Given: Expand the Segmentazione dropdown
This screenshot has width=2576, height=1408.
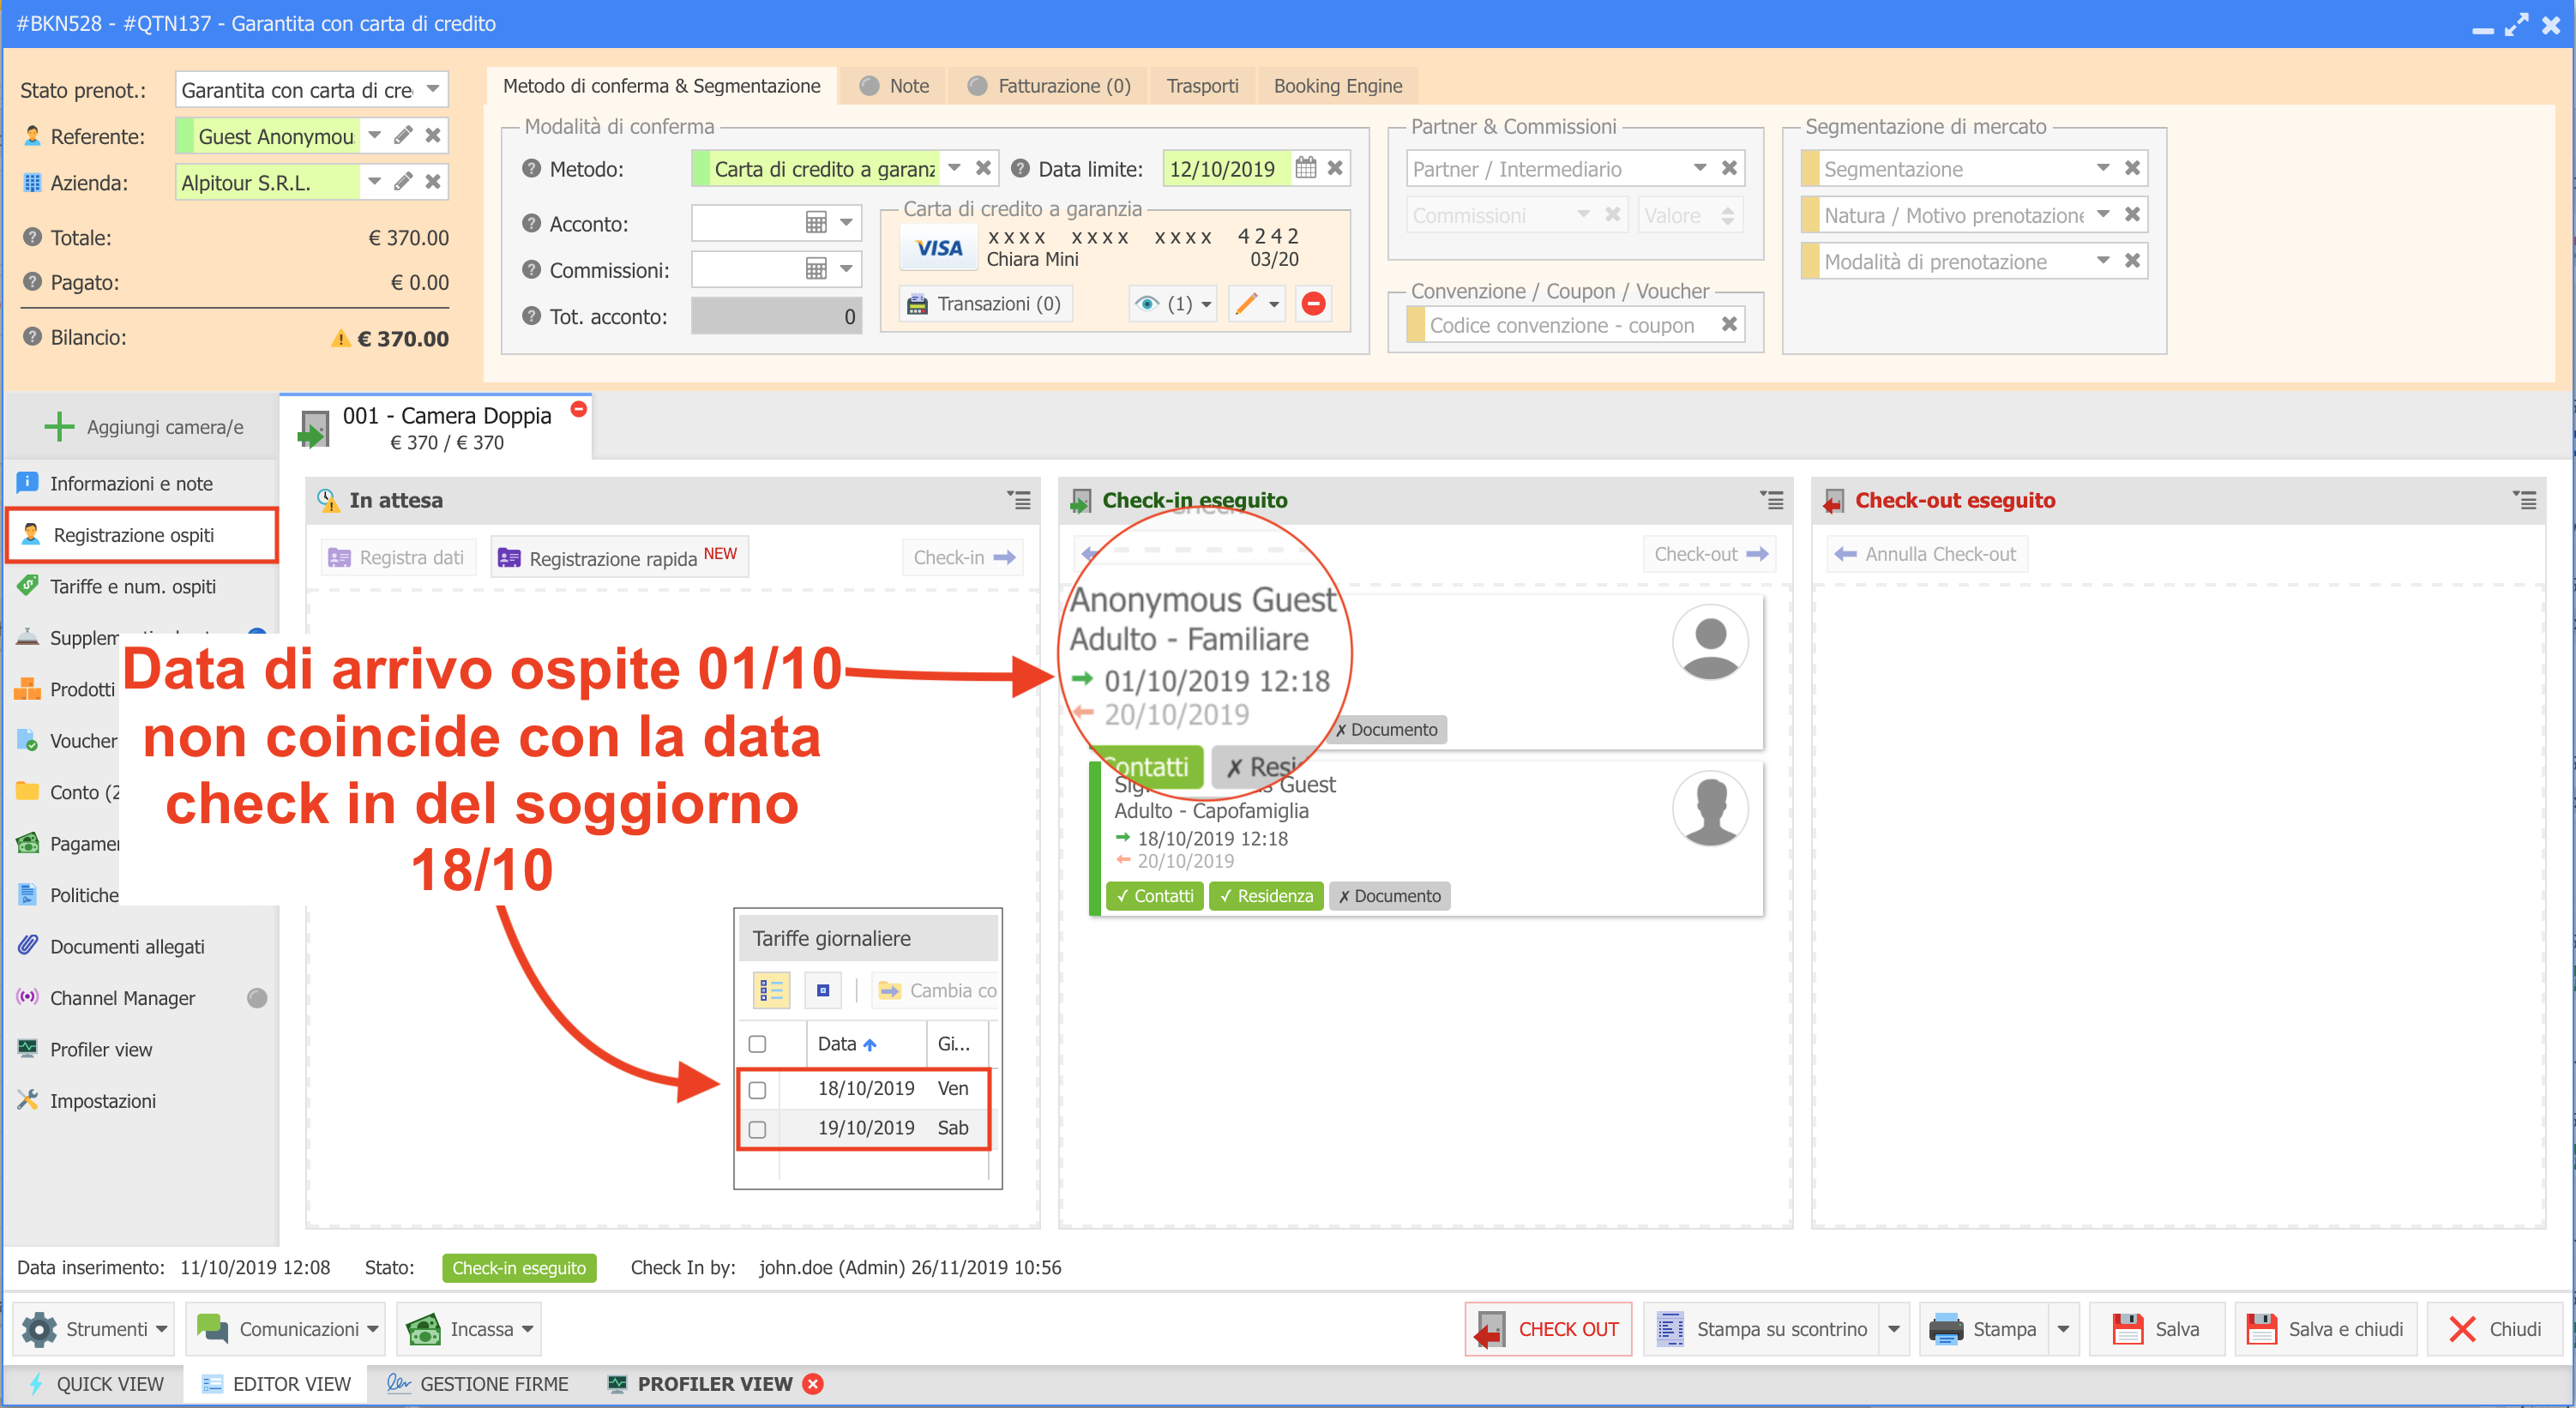Looking at the screenshot, I should [2103, 168].
